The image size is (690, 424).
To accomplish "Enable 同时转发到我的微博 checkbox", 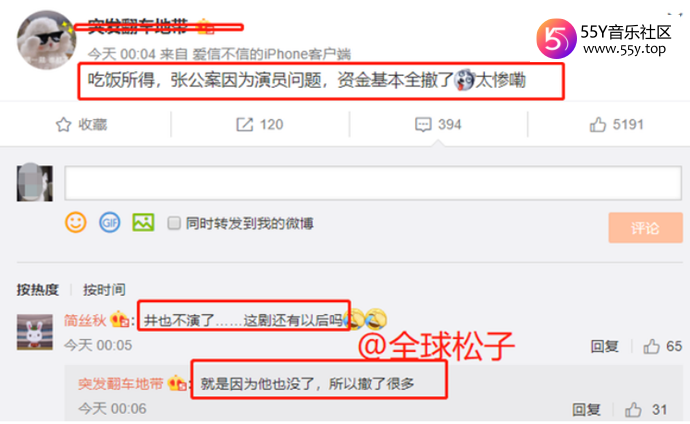I will pyautogui.click(x=174, y=223).
